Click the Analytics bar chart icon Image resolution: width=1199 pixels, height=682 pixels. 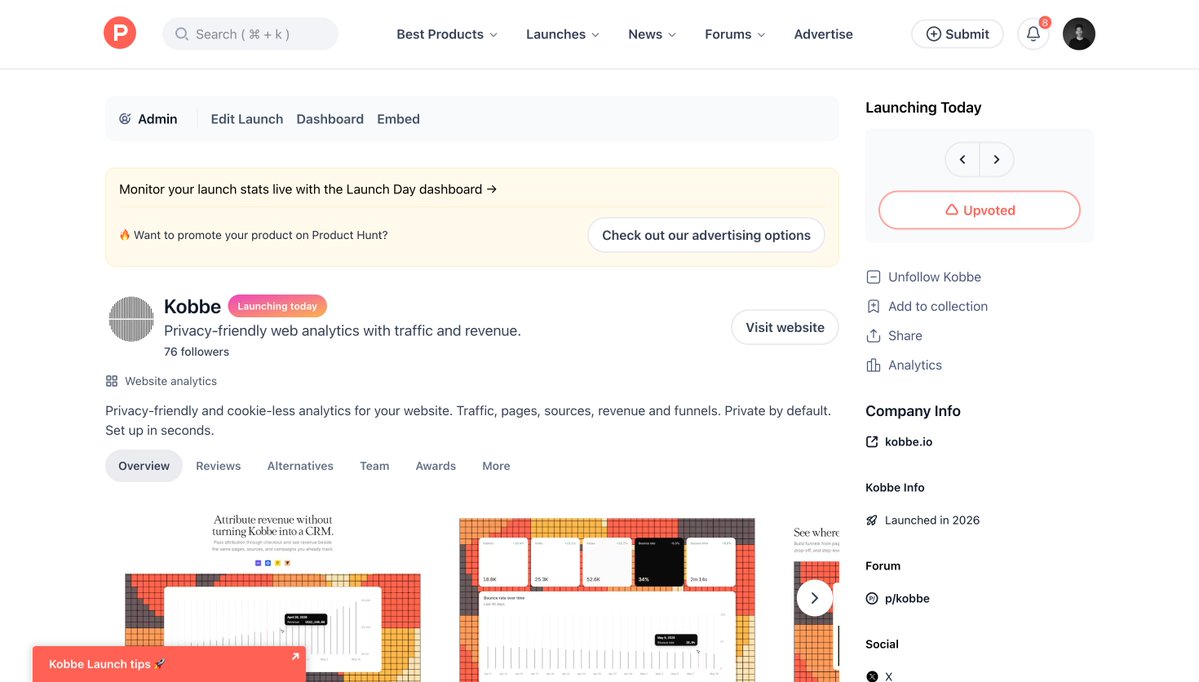[x=873, y=365]
